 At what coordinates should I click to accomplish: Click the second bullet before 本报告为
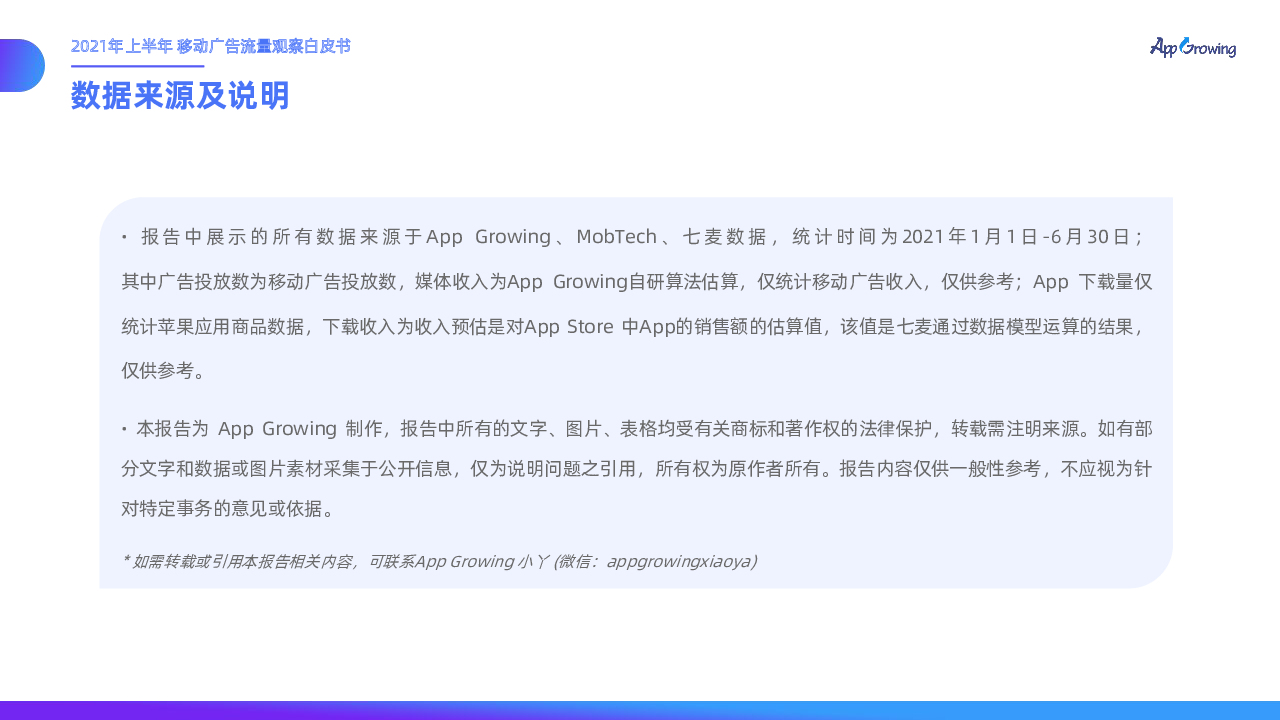pos(124,430)
